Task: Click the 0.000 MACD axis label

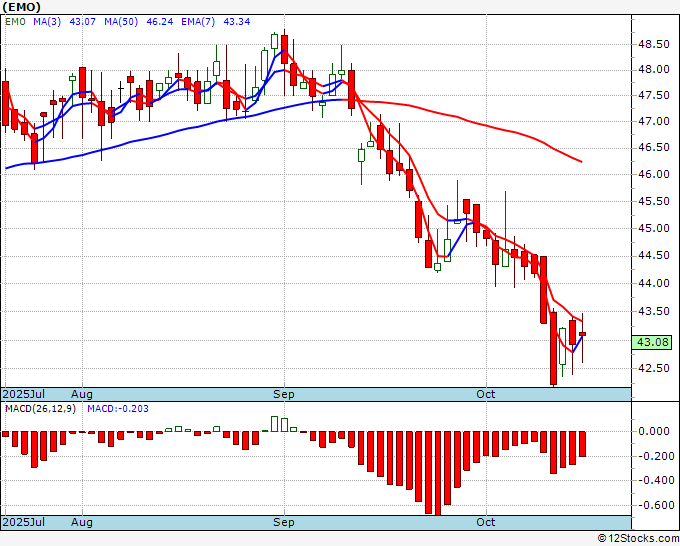Action: click(x=654, y=431)
